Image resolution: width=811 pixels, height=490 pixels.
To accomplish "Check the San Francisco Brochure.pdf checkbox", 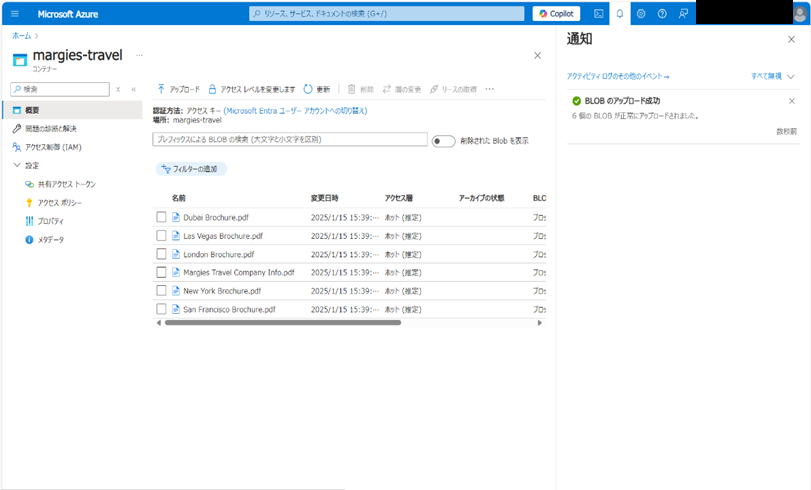I will pos(161,309).
